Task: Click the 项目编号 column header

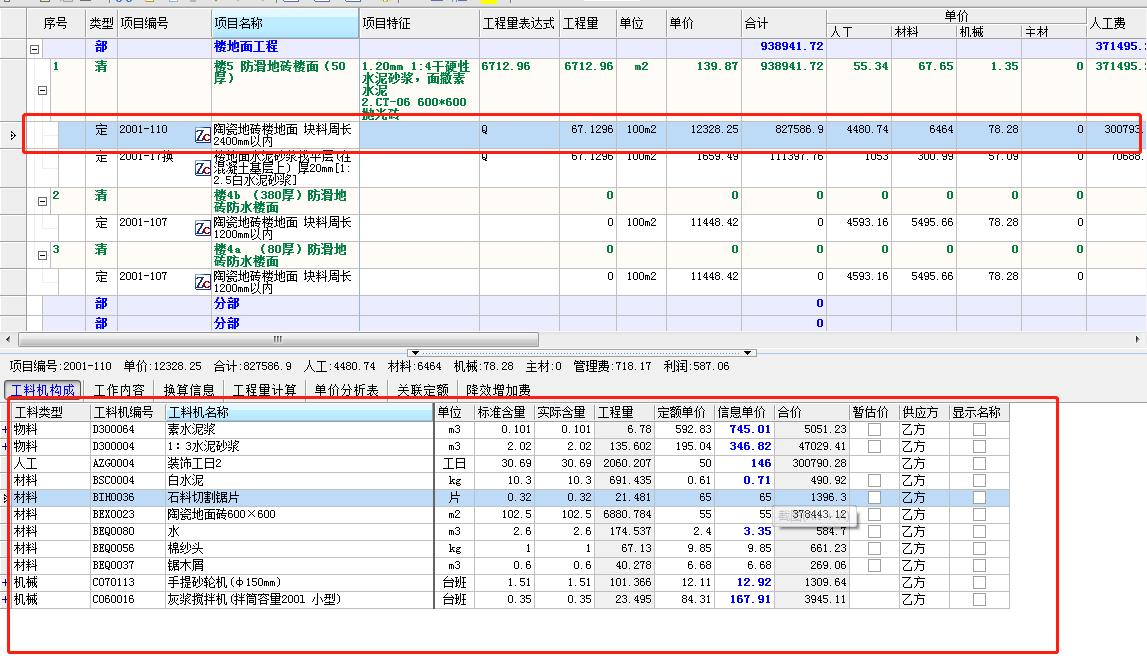Action: coord(164,23)
